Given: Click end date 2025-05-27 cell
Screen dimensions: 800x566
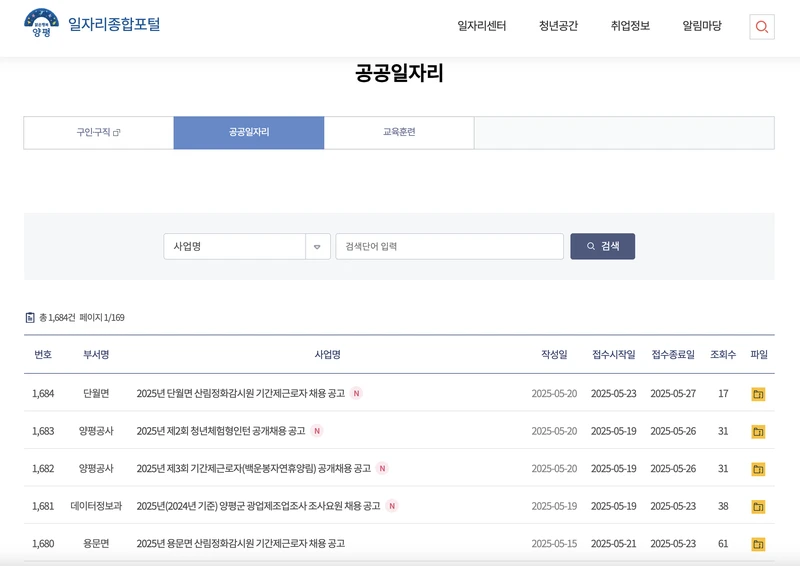Looking at the screenshot, I should (673, 393).
